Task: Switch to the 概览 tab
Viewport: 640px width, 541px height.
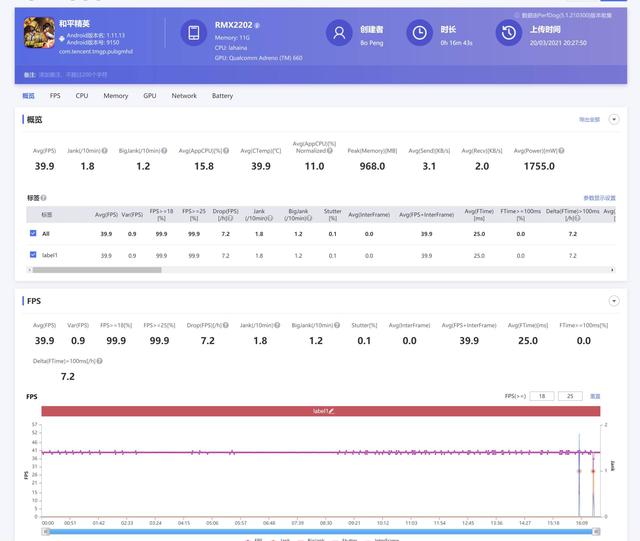Action: pos(28,96)
